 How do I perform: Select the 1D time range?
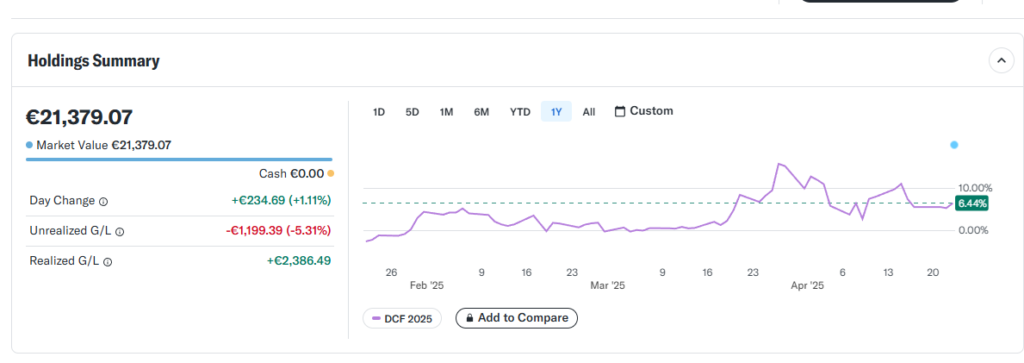379,112
